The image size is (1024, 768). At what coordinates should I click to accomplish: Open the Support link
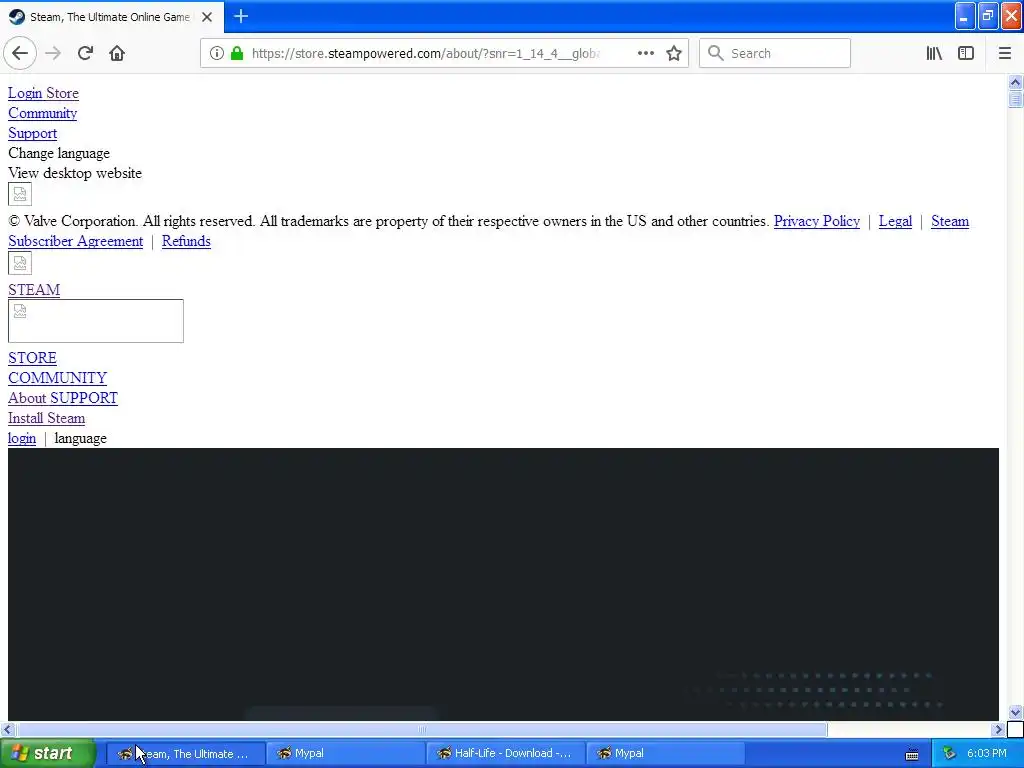(33, 133)
